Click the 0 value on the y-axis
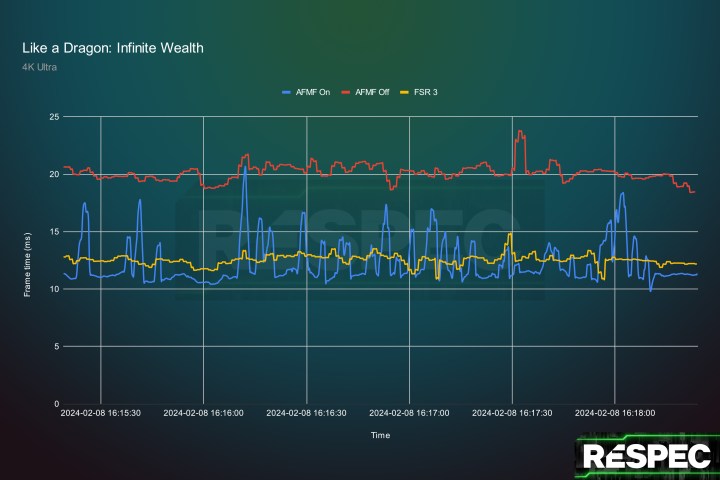The height and width of the screenshot is (480, 720). click(x=57, y=403)
